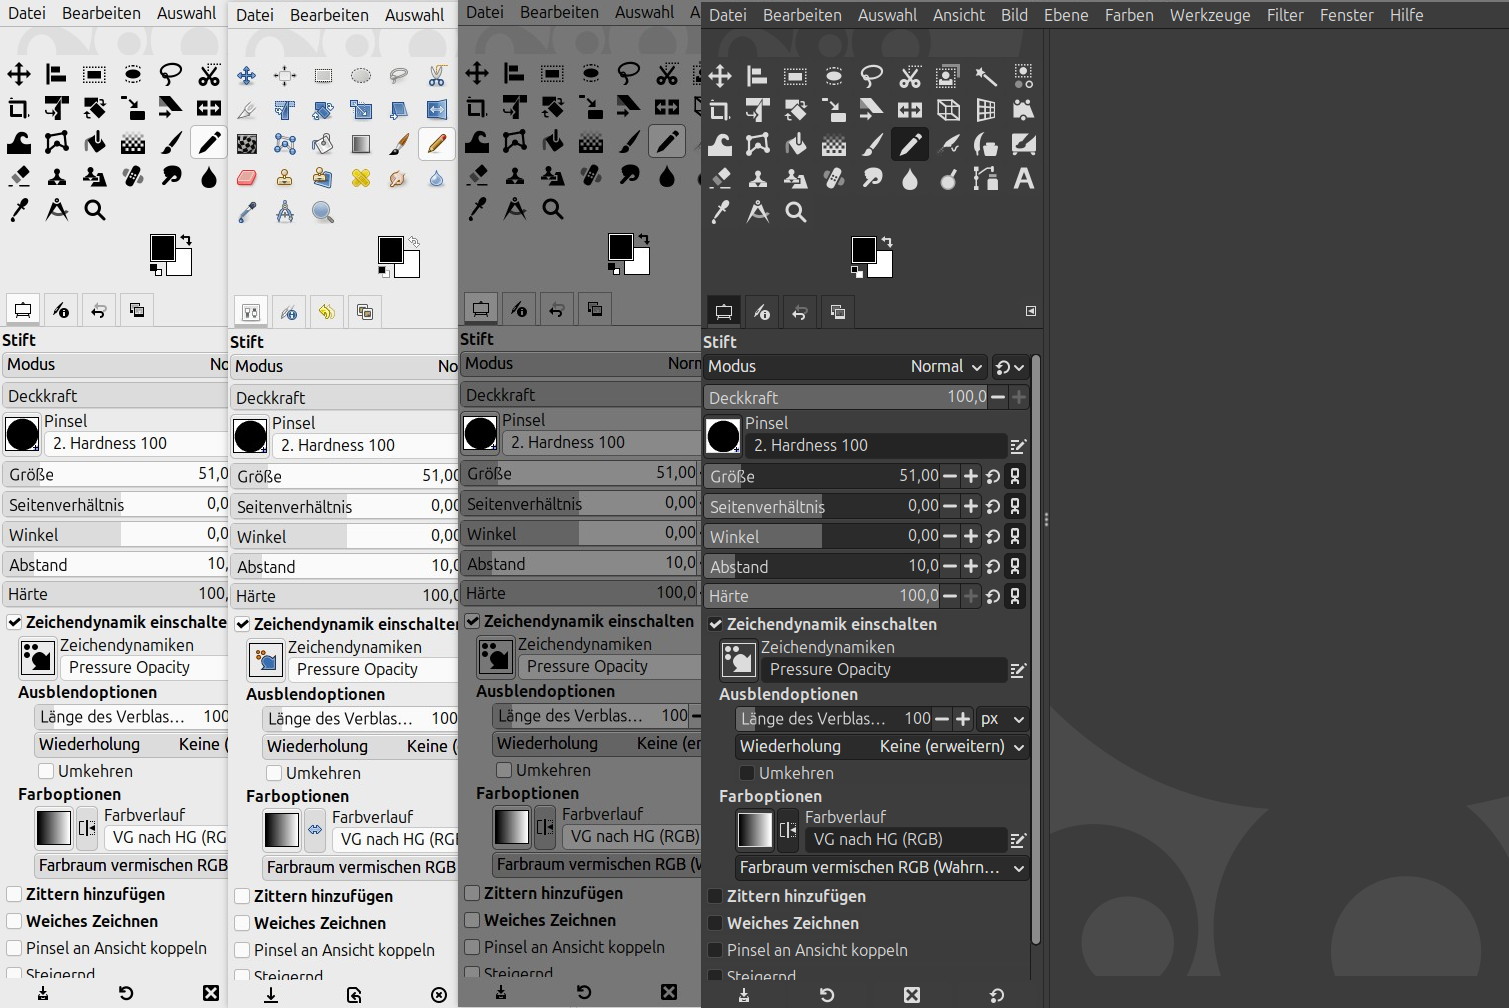The image size is (1509, 1008).
Task: Open the Filter menu
Action: pyautogui.click(x=1285, y=15)
